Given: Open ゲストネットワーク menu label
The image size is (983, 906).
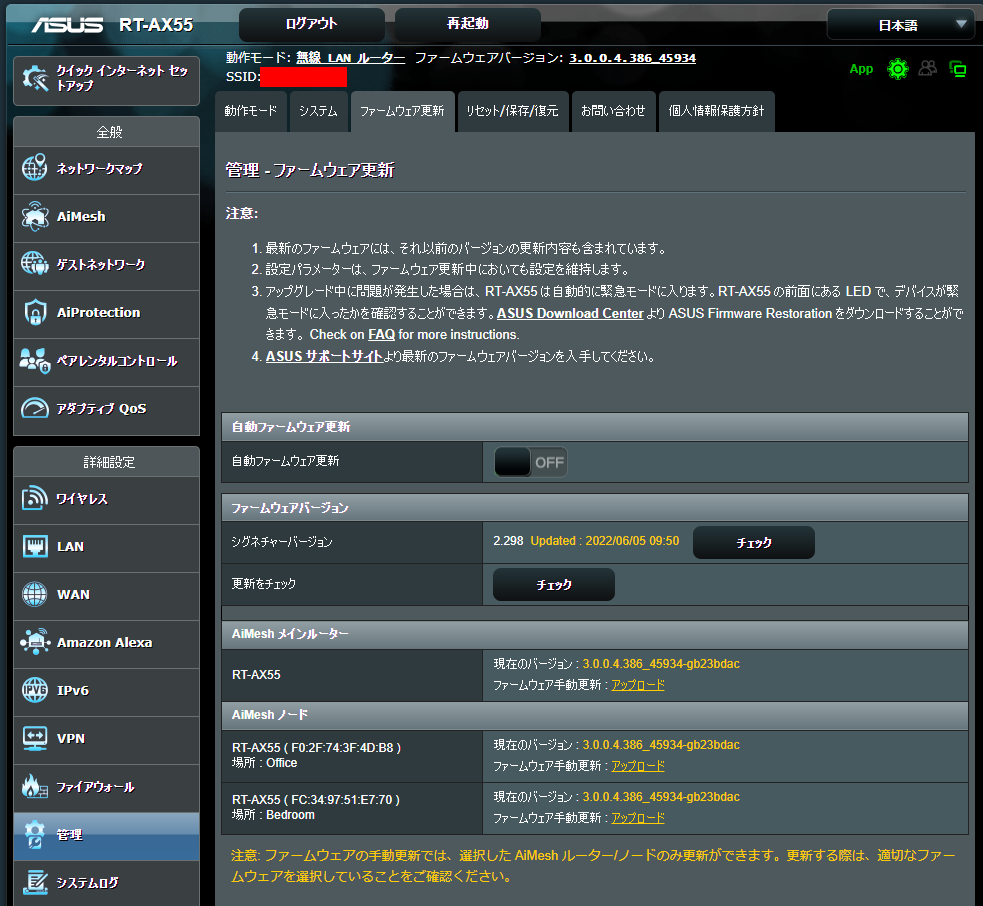Looking at the screenshot, I should [x=101, y=265].
